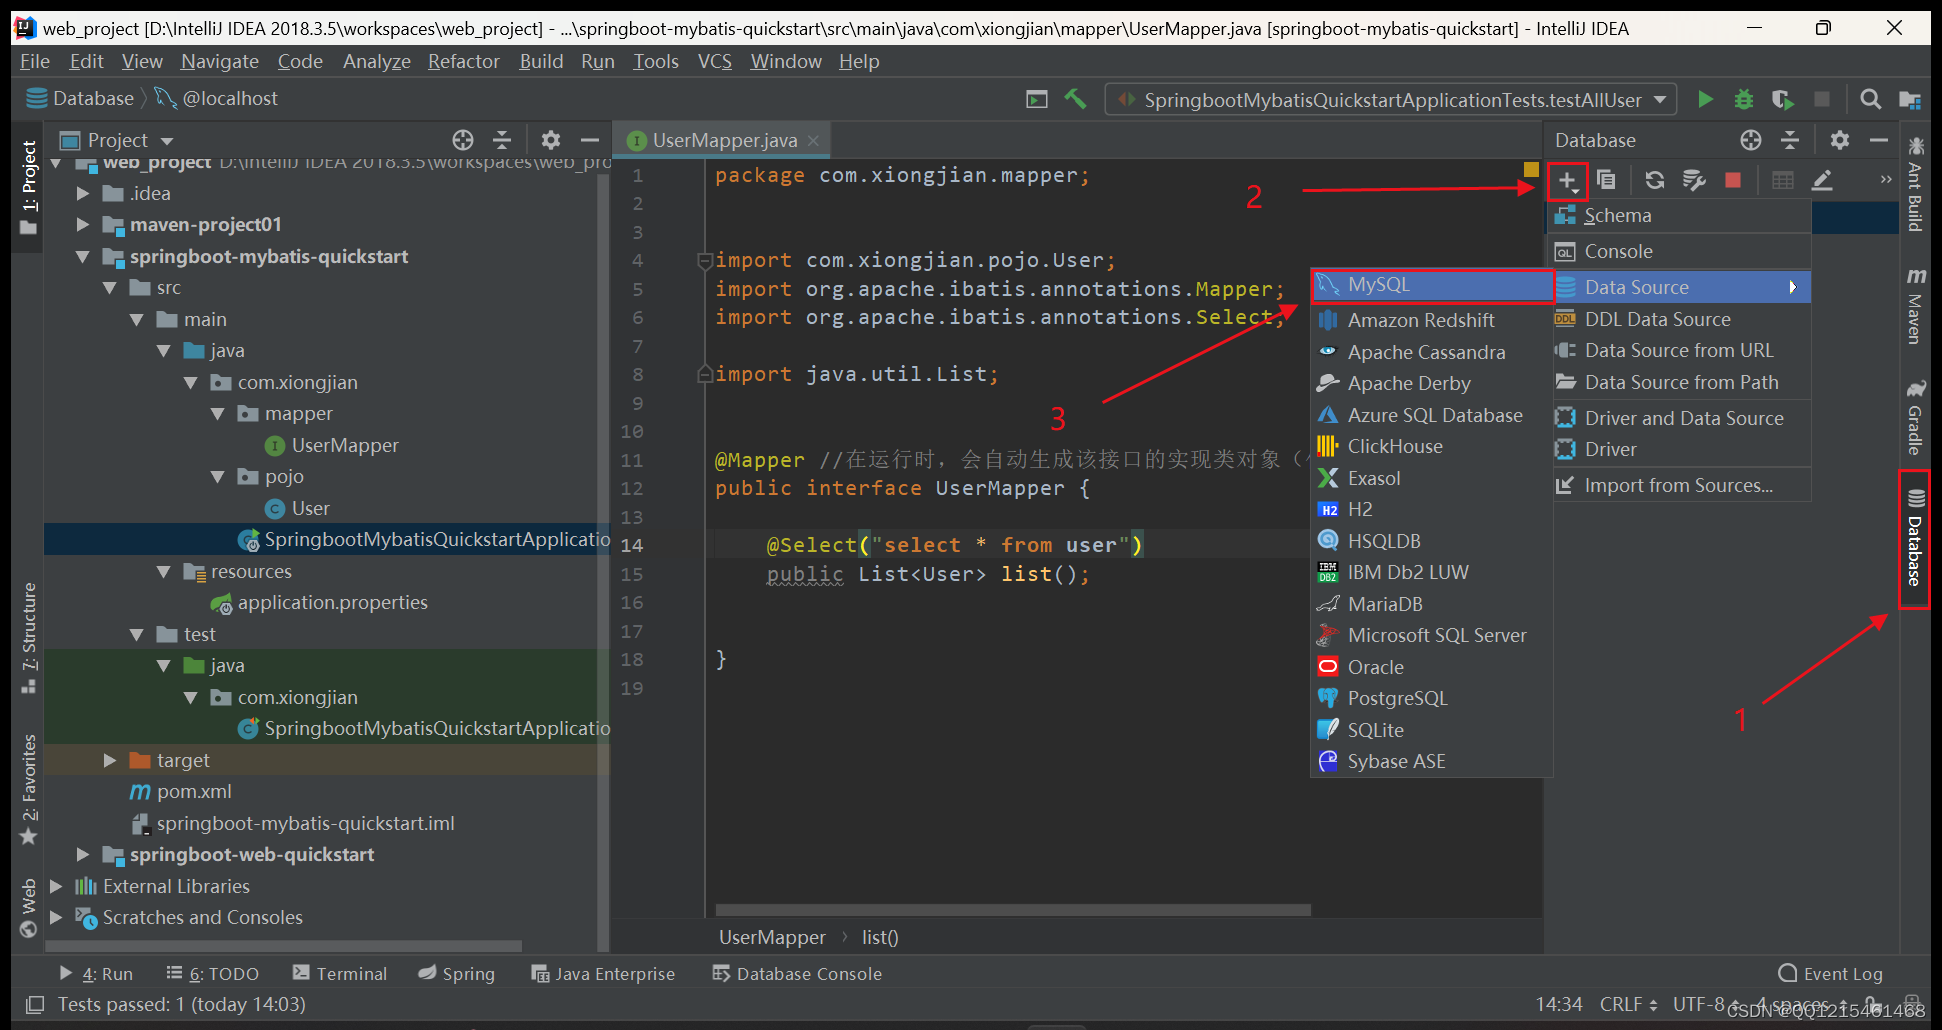The image size is (1942, 1030).
Task: Click the red Stop icon in Database toolbar
Action: pyautogui.click(x=1733, y=180)
